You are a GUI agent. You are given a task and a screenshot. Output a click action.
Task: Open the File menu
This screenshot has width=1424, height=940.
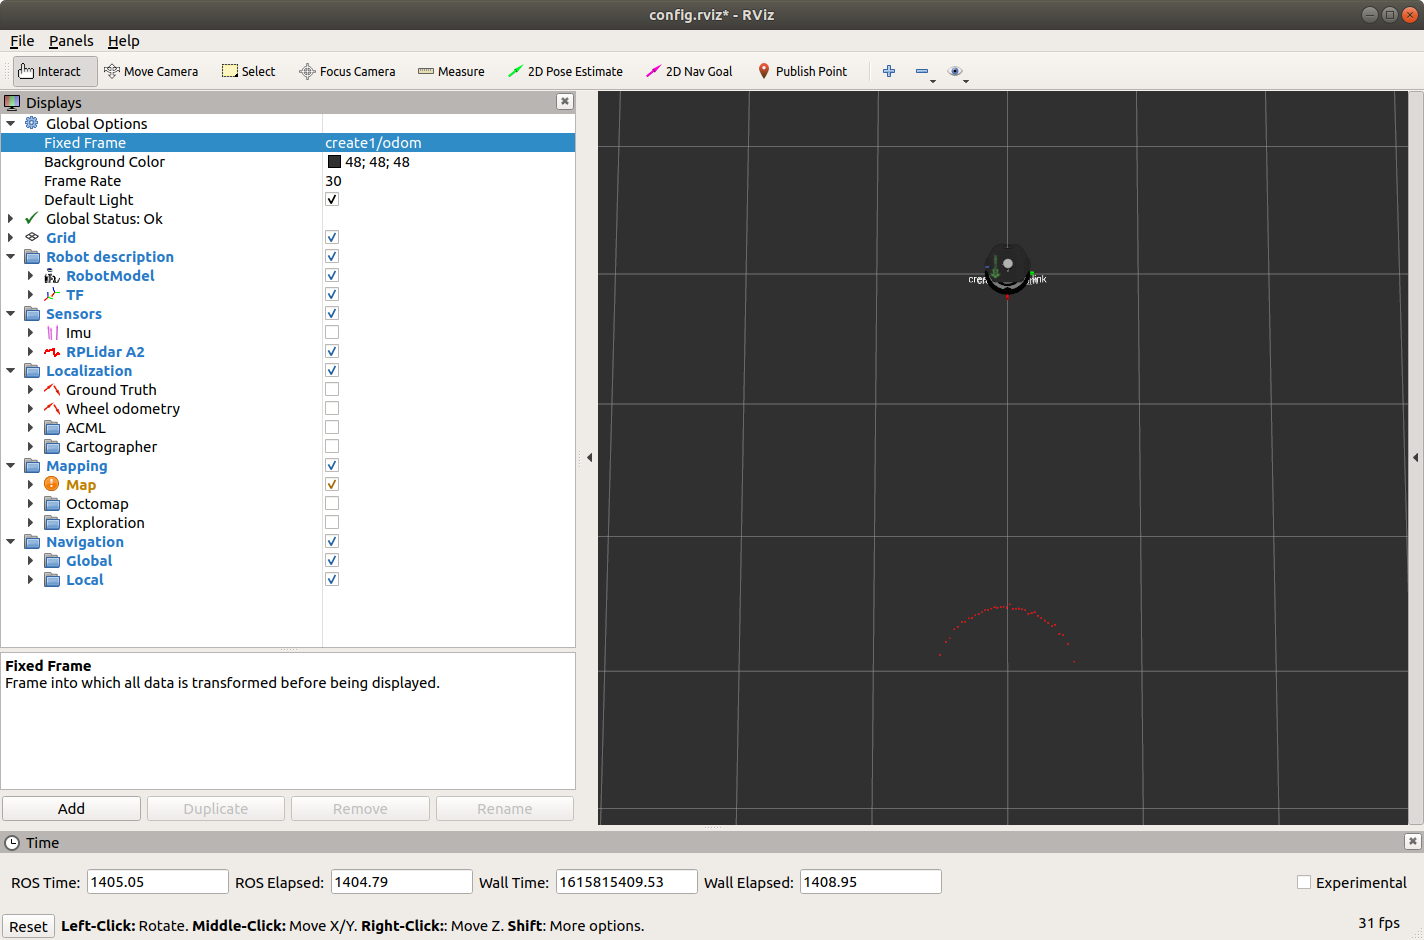pyautogui.click(x=22, y=41)
